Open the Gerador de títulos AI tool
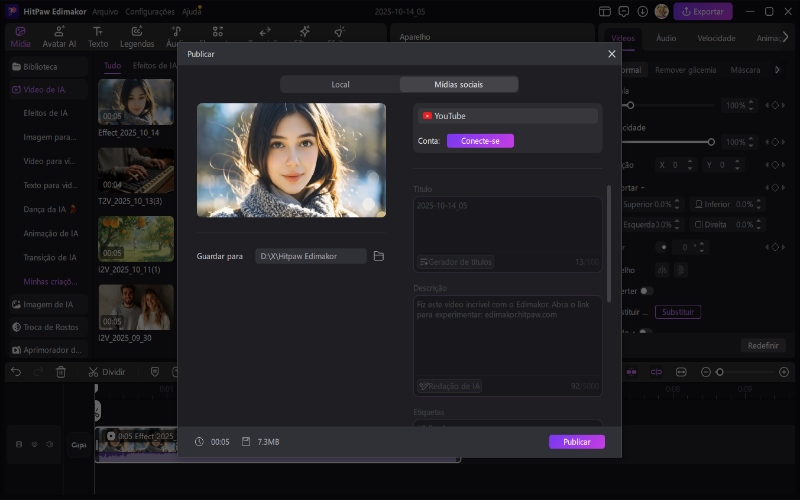 456,262
